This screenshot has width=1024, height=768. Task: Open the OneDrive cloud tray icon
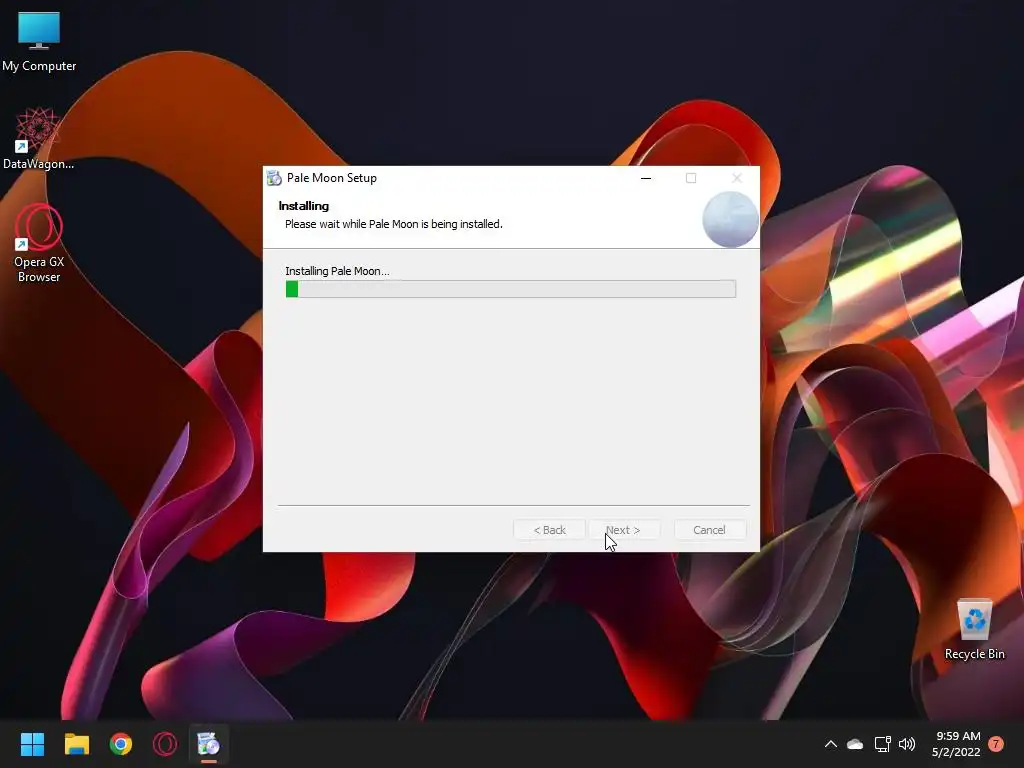[x=855, y=744]
